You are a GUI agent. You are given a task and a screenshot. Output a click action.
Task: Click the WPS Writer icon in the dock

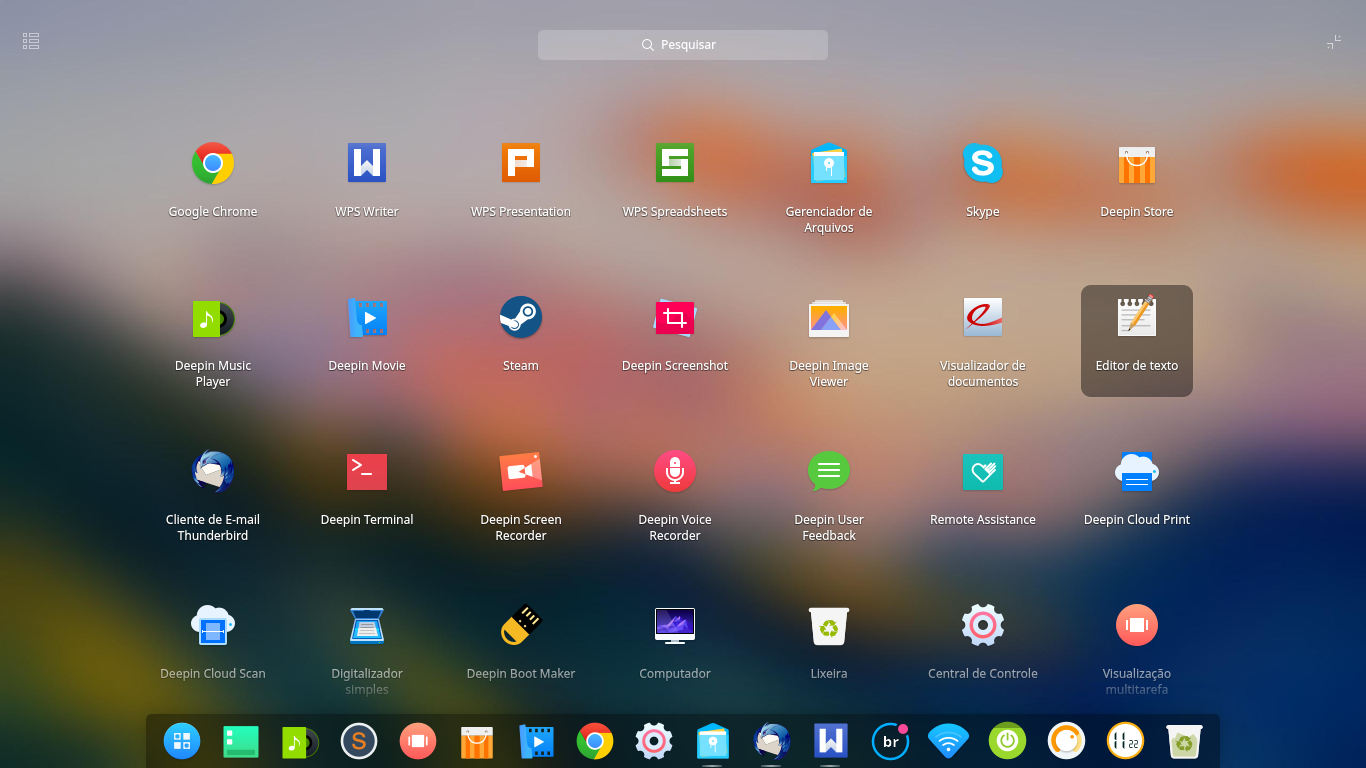831,741
